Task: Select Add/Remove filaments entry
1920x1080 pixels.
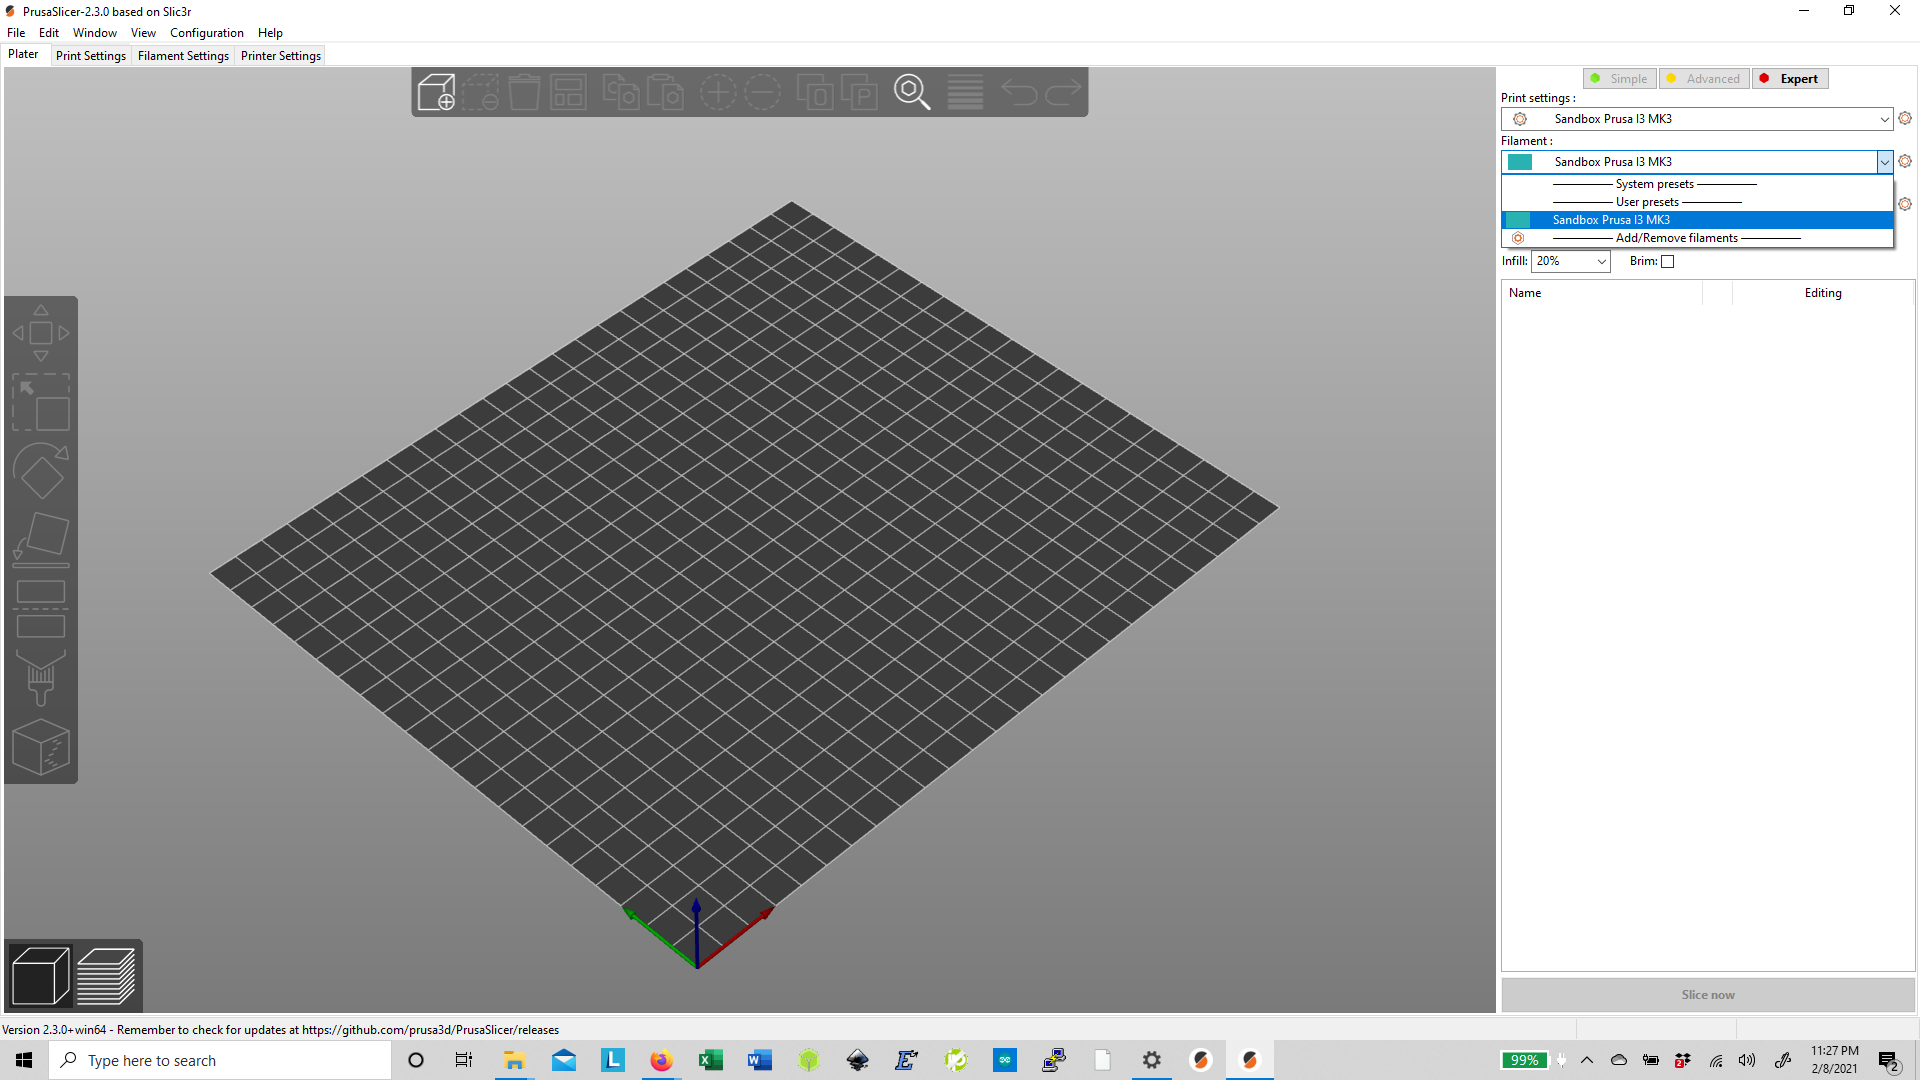Action: (1697, 238)
